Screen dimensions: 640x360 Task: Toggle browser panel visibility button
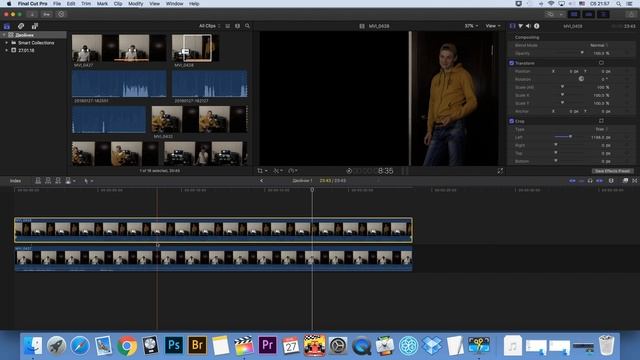[x=574, y=14]
